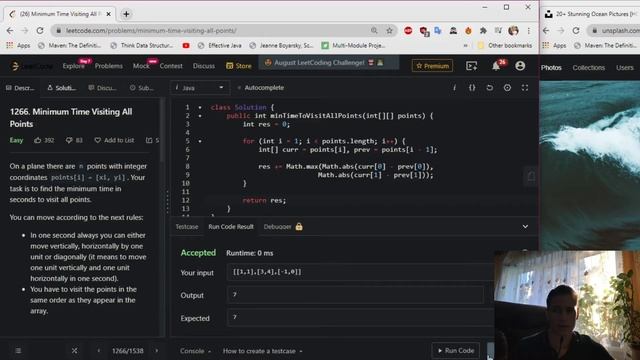
Task: Open Chrome profile avatar
Action: pyautogui.click(x=513, y=31)
